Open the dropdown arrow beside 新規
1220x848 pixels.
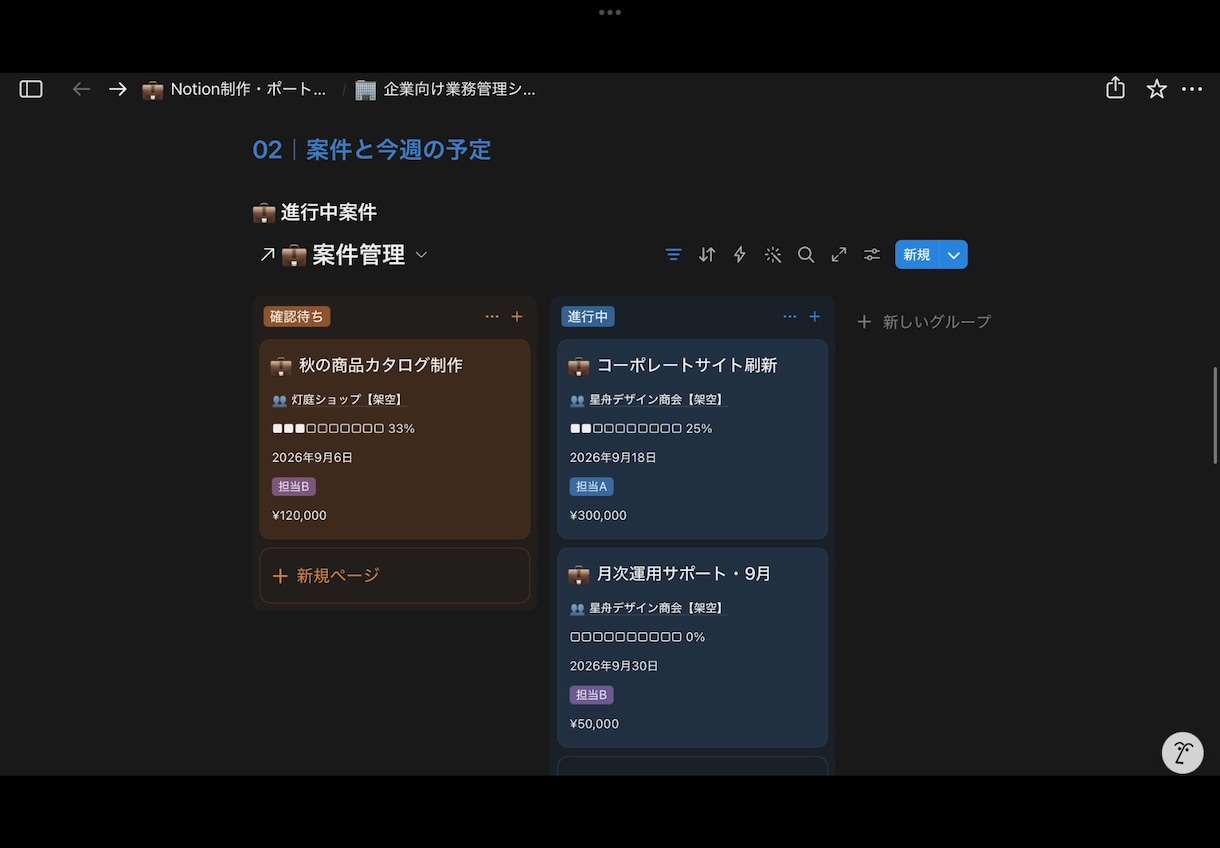[954, 255]
